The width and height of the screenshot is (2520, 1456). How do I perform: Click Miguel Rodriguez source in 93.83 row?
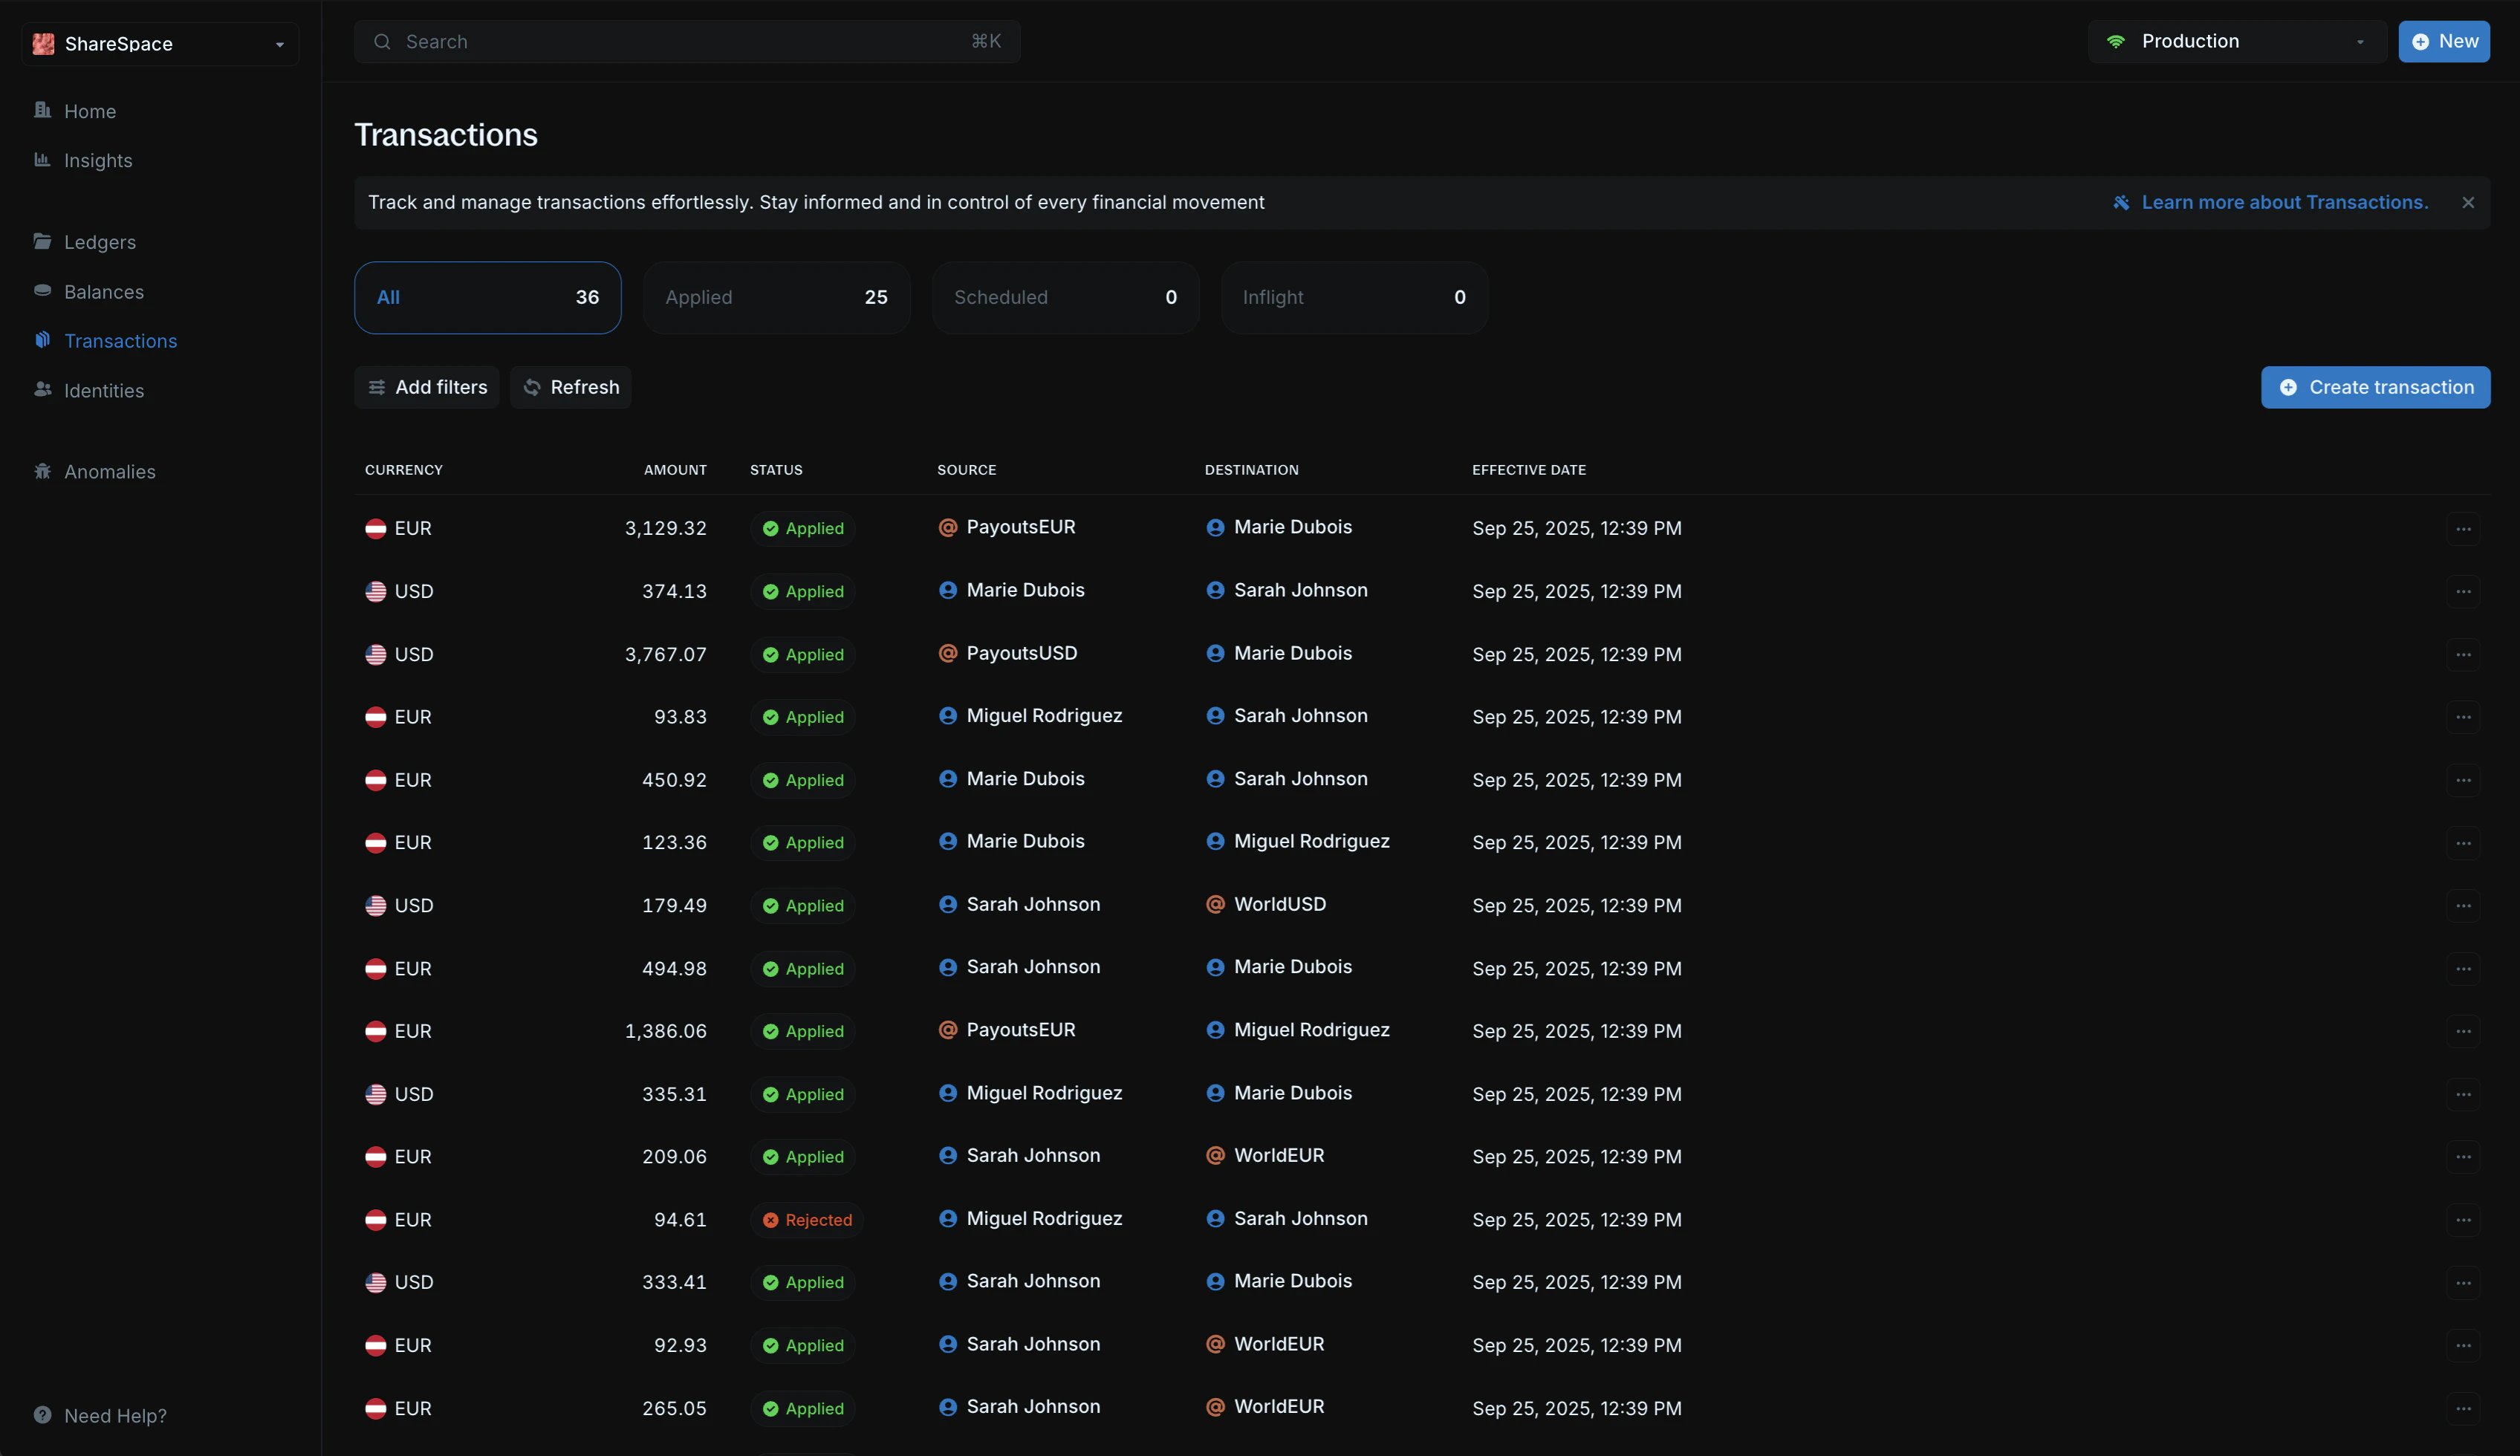(x=1044, y=716)
